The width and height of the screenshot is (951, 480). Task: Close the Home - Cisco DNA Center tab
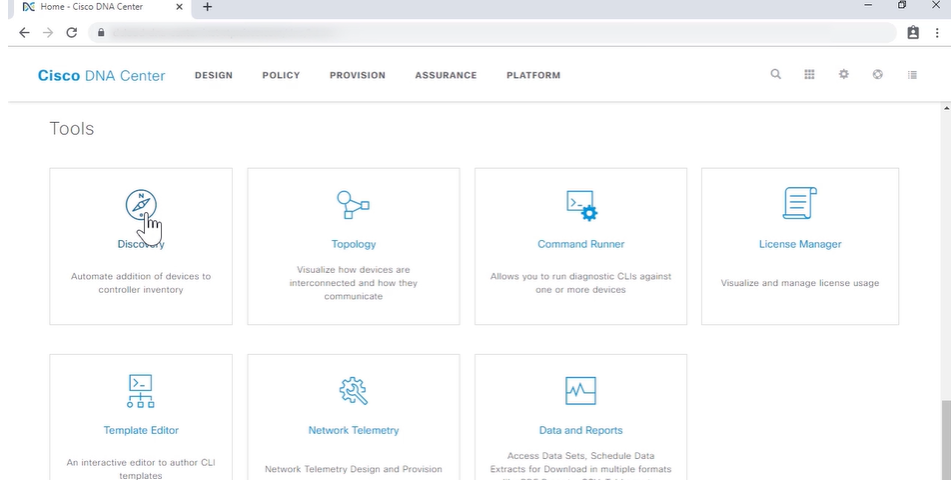pyautogui.click(x=179, y=7)
